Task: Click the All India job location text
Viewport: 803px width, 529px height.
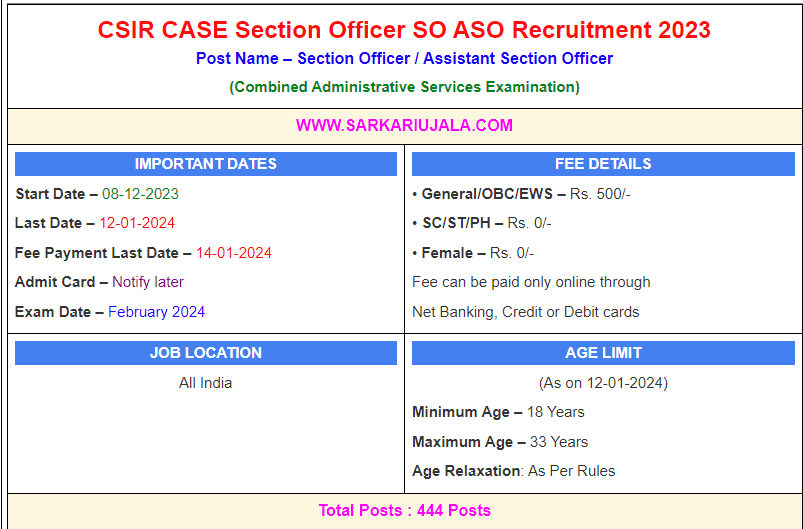Action: coord(205,383)
